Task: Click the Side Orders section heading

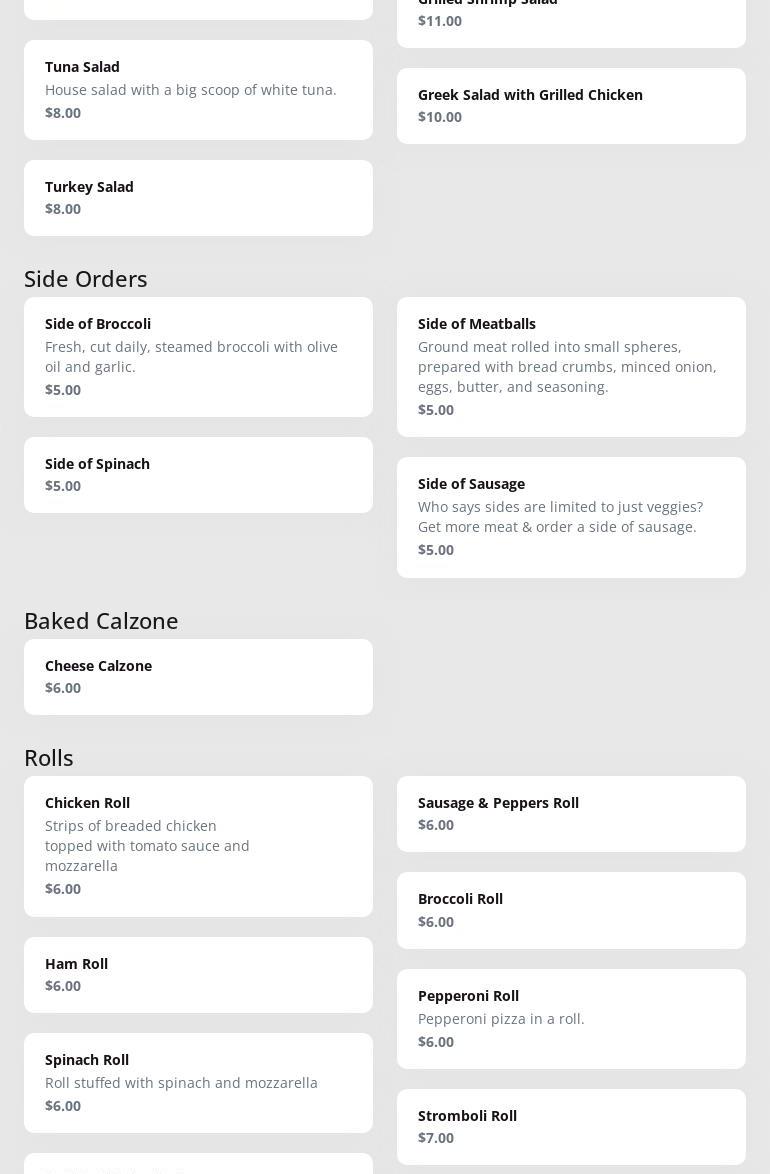Action: tap(86, 278)
